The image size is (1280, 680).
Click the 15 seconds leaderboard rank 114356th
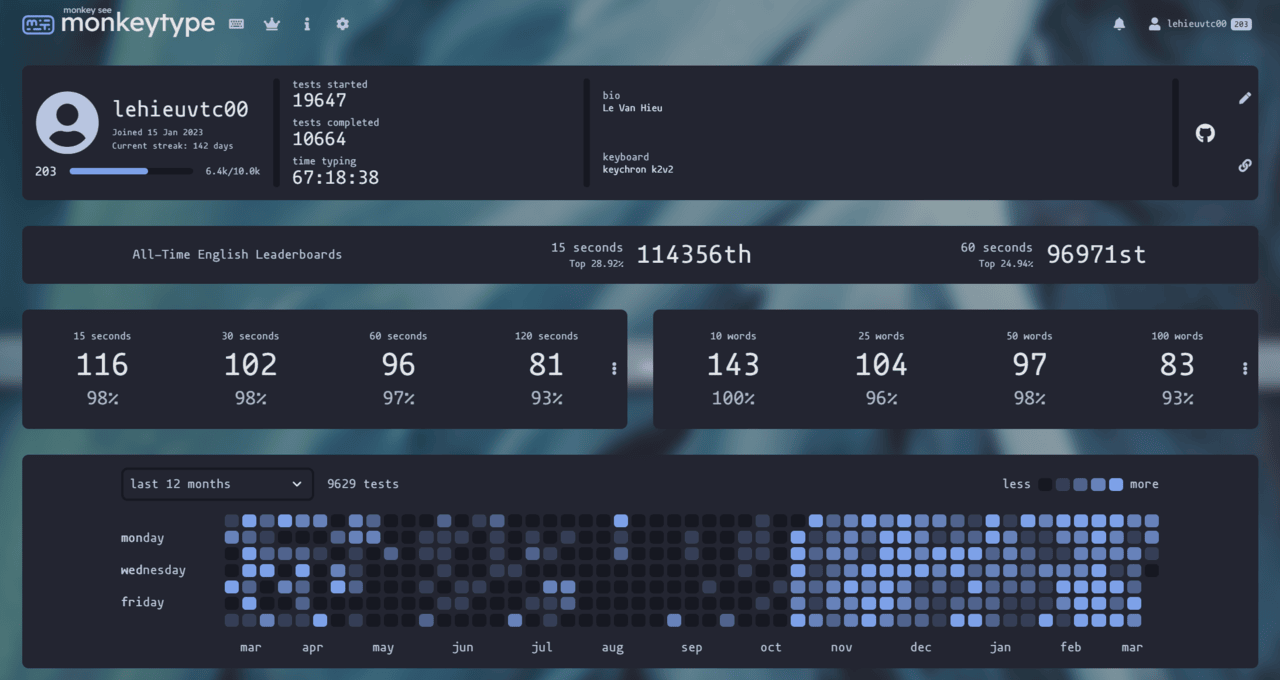(x=693, y=254)
